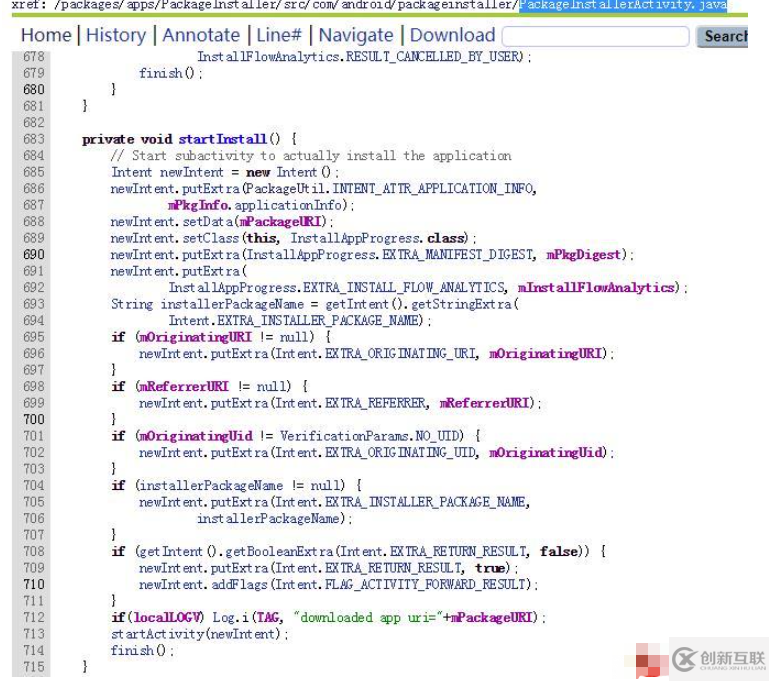The height and width of the screenshot is (681, 769).
Task: Click the "downloaded app uri=" string
Action: coord(368,617)
